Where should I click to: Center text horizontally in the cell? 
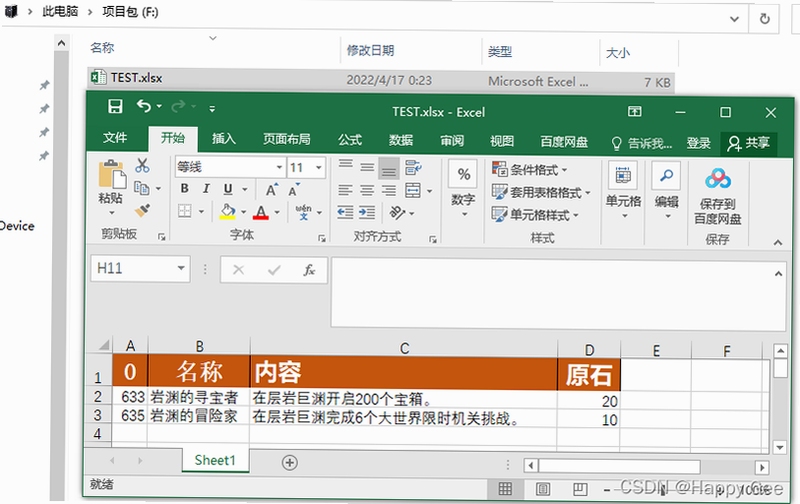(x=367, y=191)
